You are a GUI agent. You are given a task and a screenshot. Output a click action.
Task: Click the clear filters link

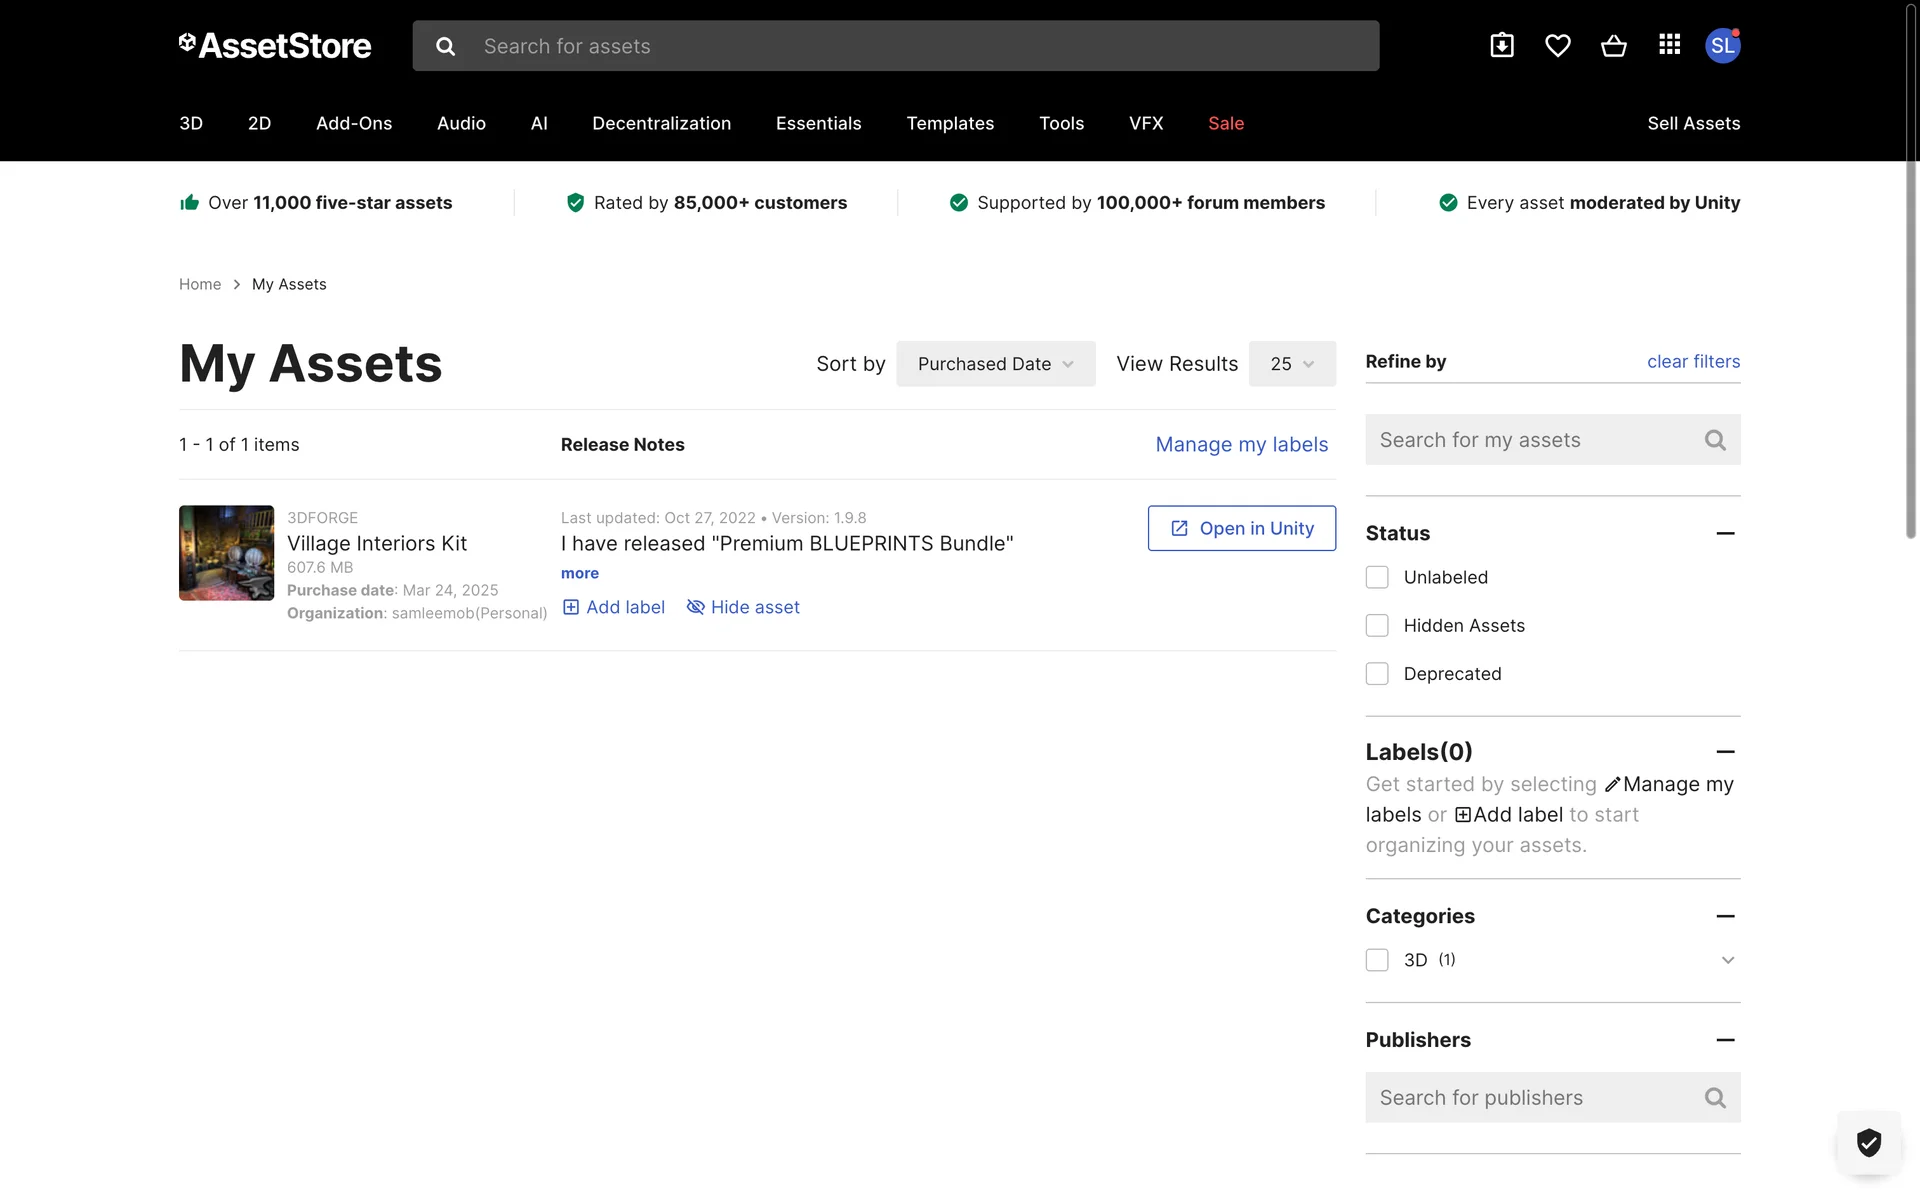pyautogui.click(x=1693, y=361)
